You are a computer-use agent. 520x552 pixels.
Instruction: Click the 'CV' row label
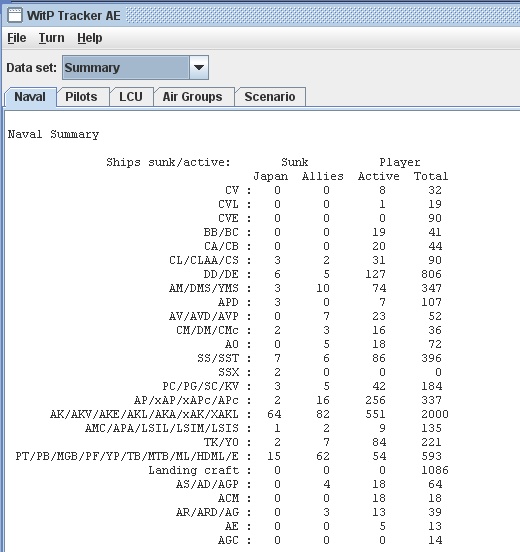tap(232, 190)
